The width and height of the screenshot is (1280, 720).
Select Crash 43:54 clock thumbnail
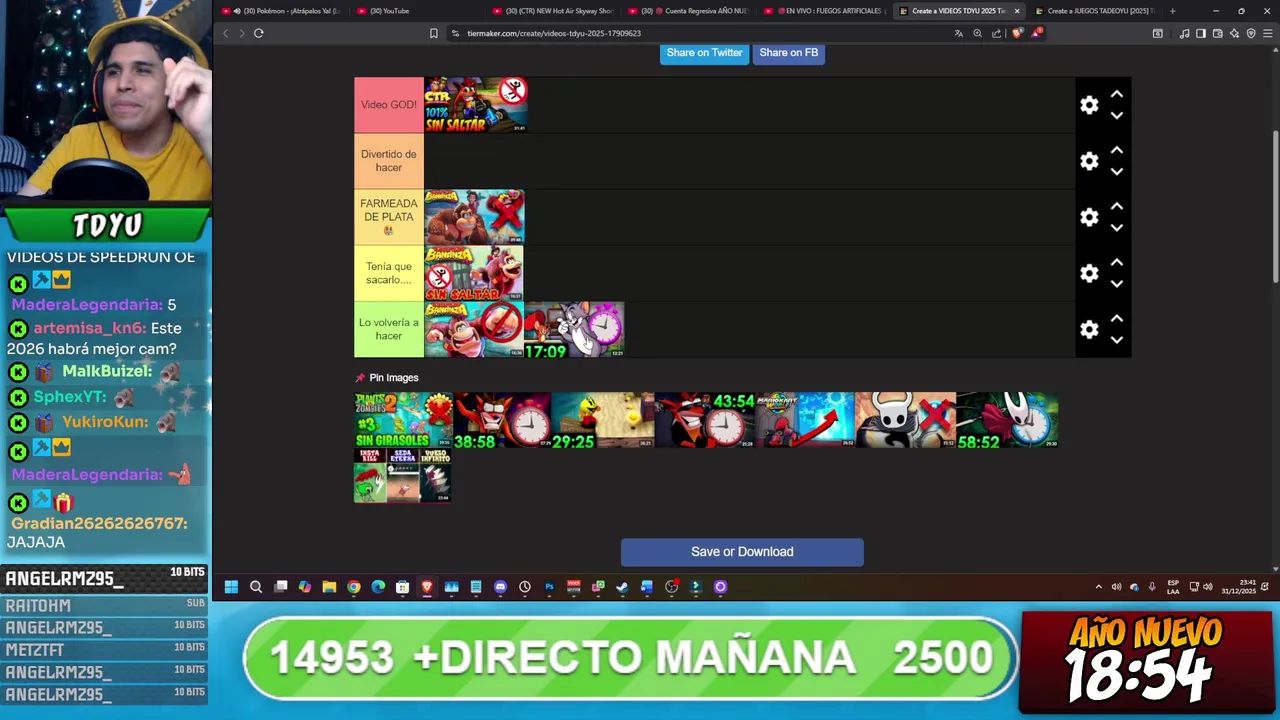point(705,420)
